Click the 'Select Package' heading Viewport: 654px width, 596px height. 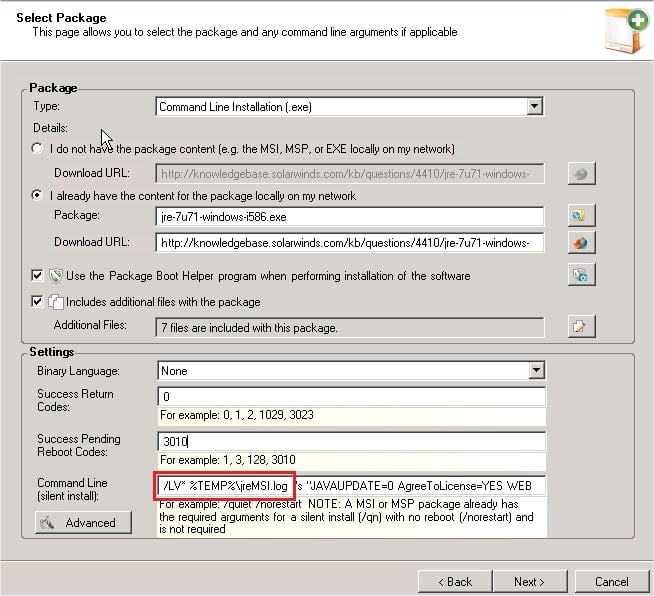[61, 18]
